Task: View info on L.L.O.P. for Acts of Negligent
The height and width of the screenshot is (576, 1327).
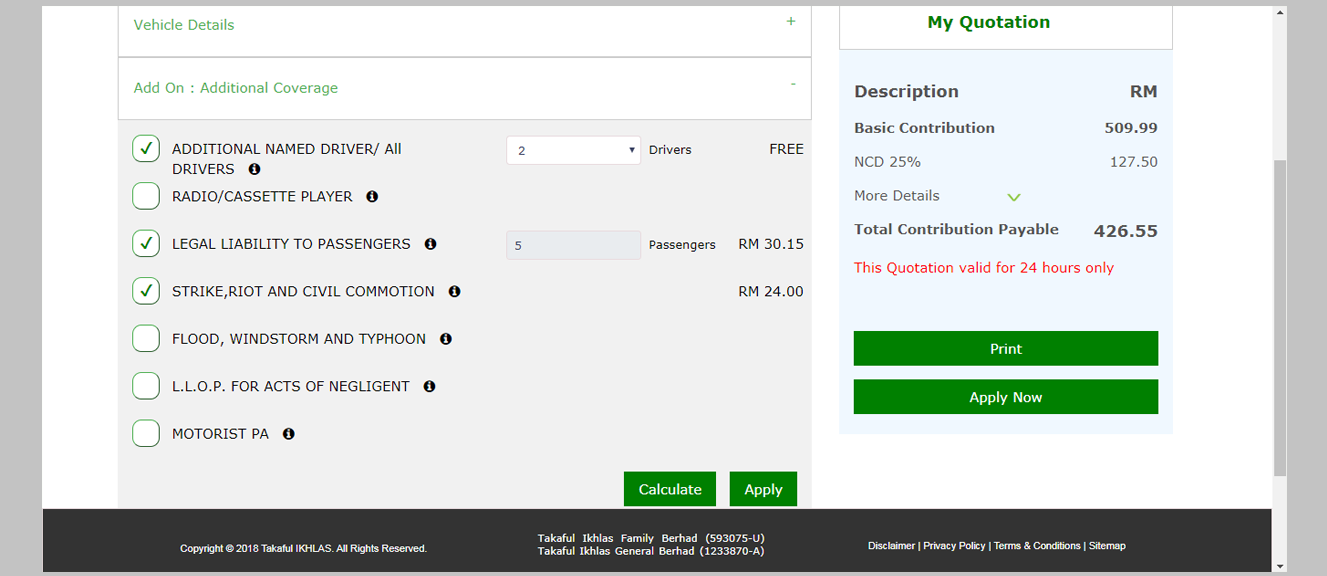Action: [429, 386]
